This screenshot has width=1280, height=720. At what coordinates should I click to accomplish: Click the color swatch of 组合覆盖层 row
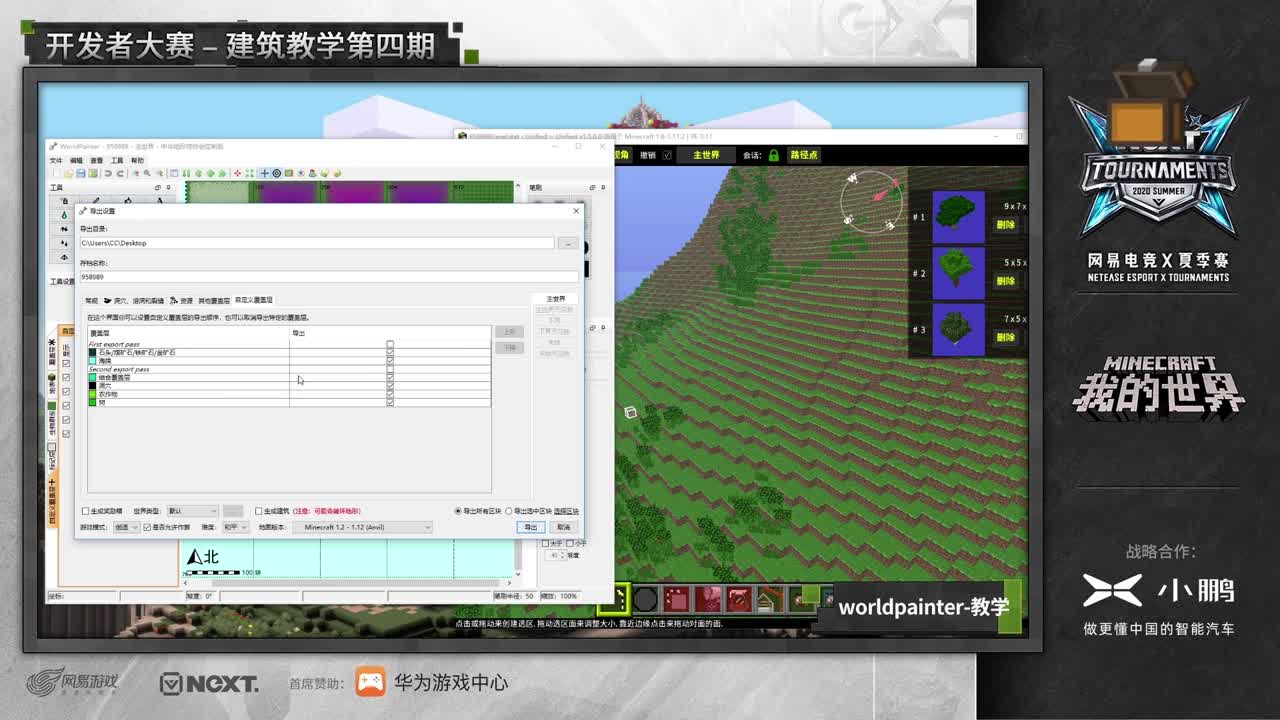pos(92,378)
